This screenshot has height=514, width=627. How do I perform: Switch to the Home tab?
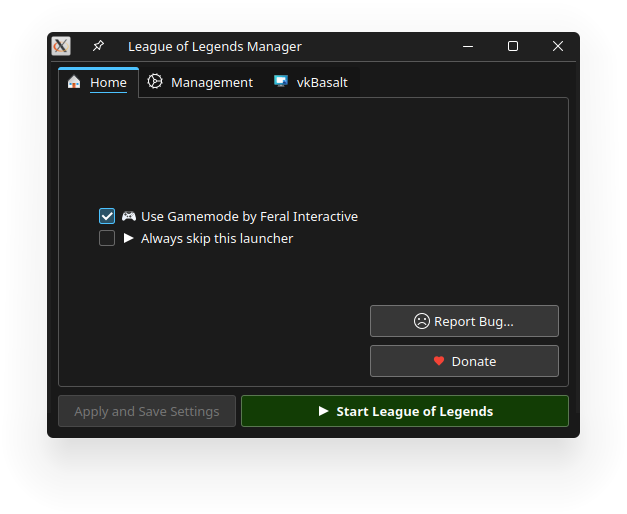[98, 82]
